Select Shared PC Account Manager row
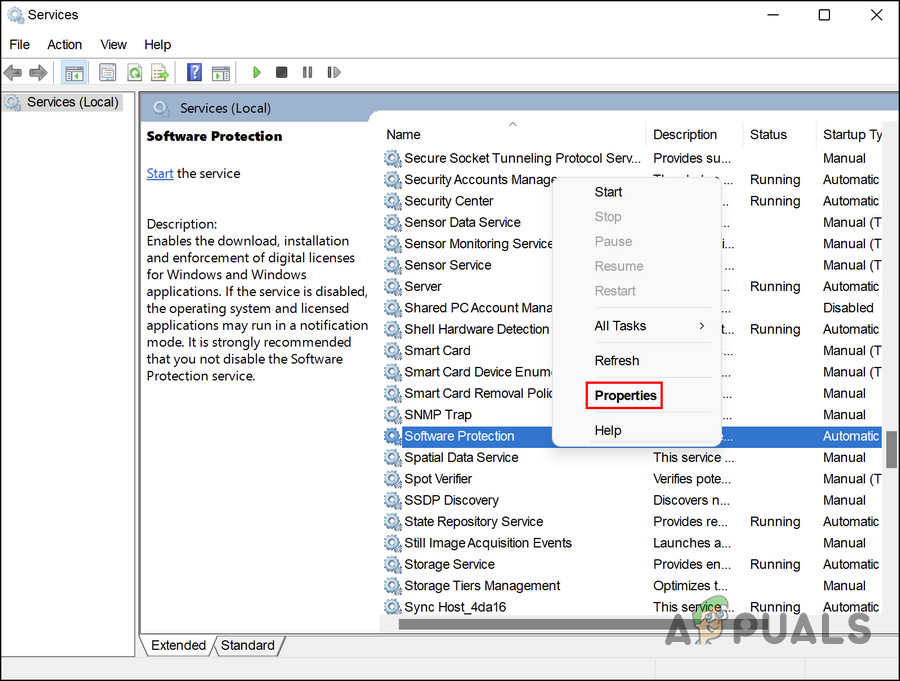 point(633,308)
